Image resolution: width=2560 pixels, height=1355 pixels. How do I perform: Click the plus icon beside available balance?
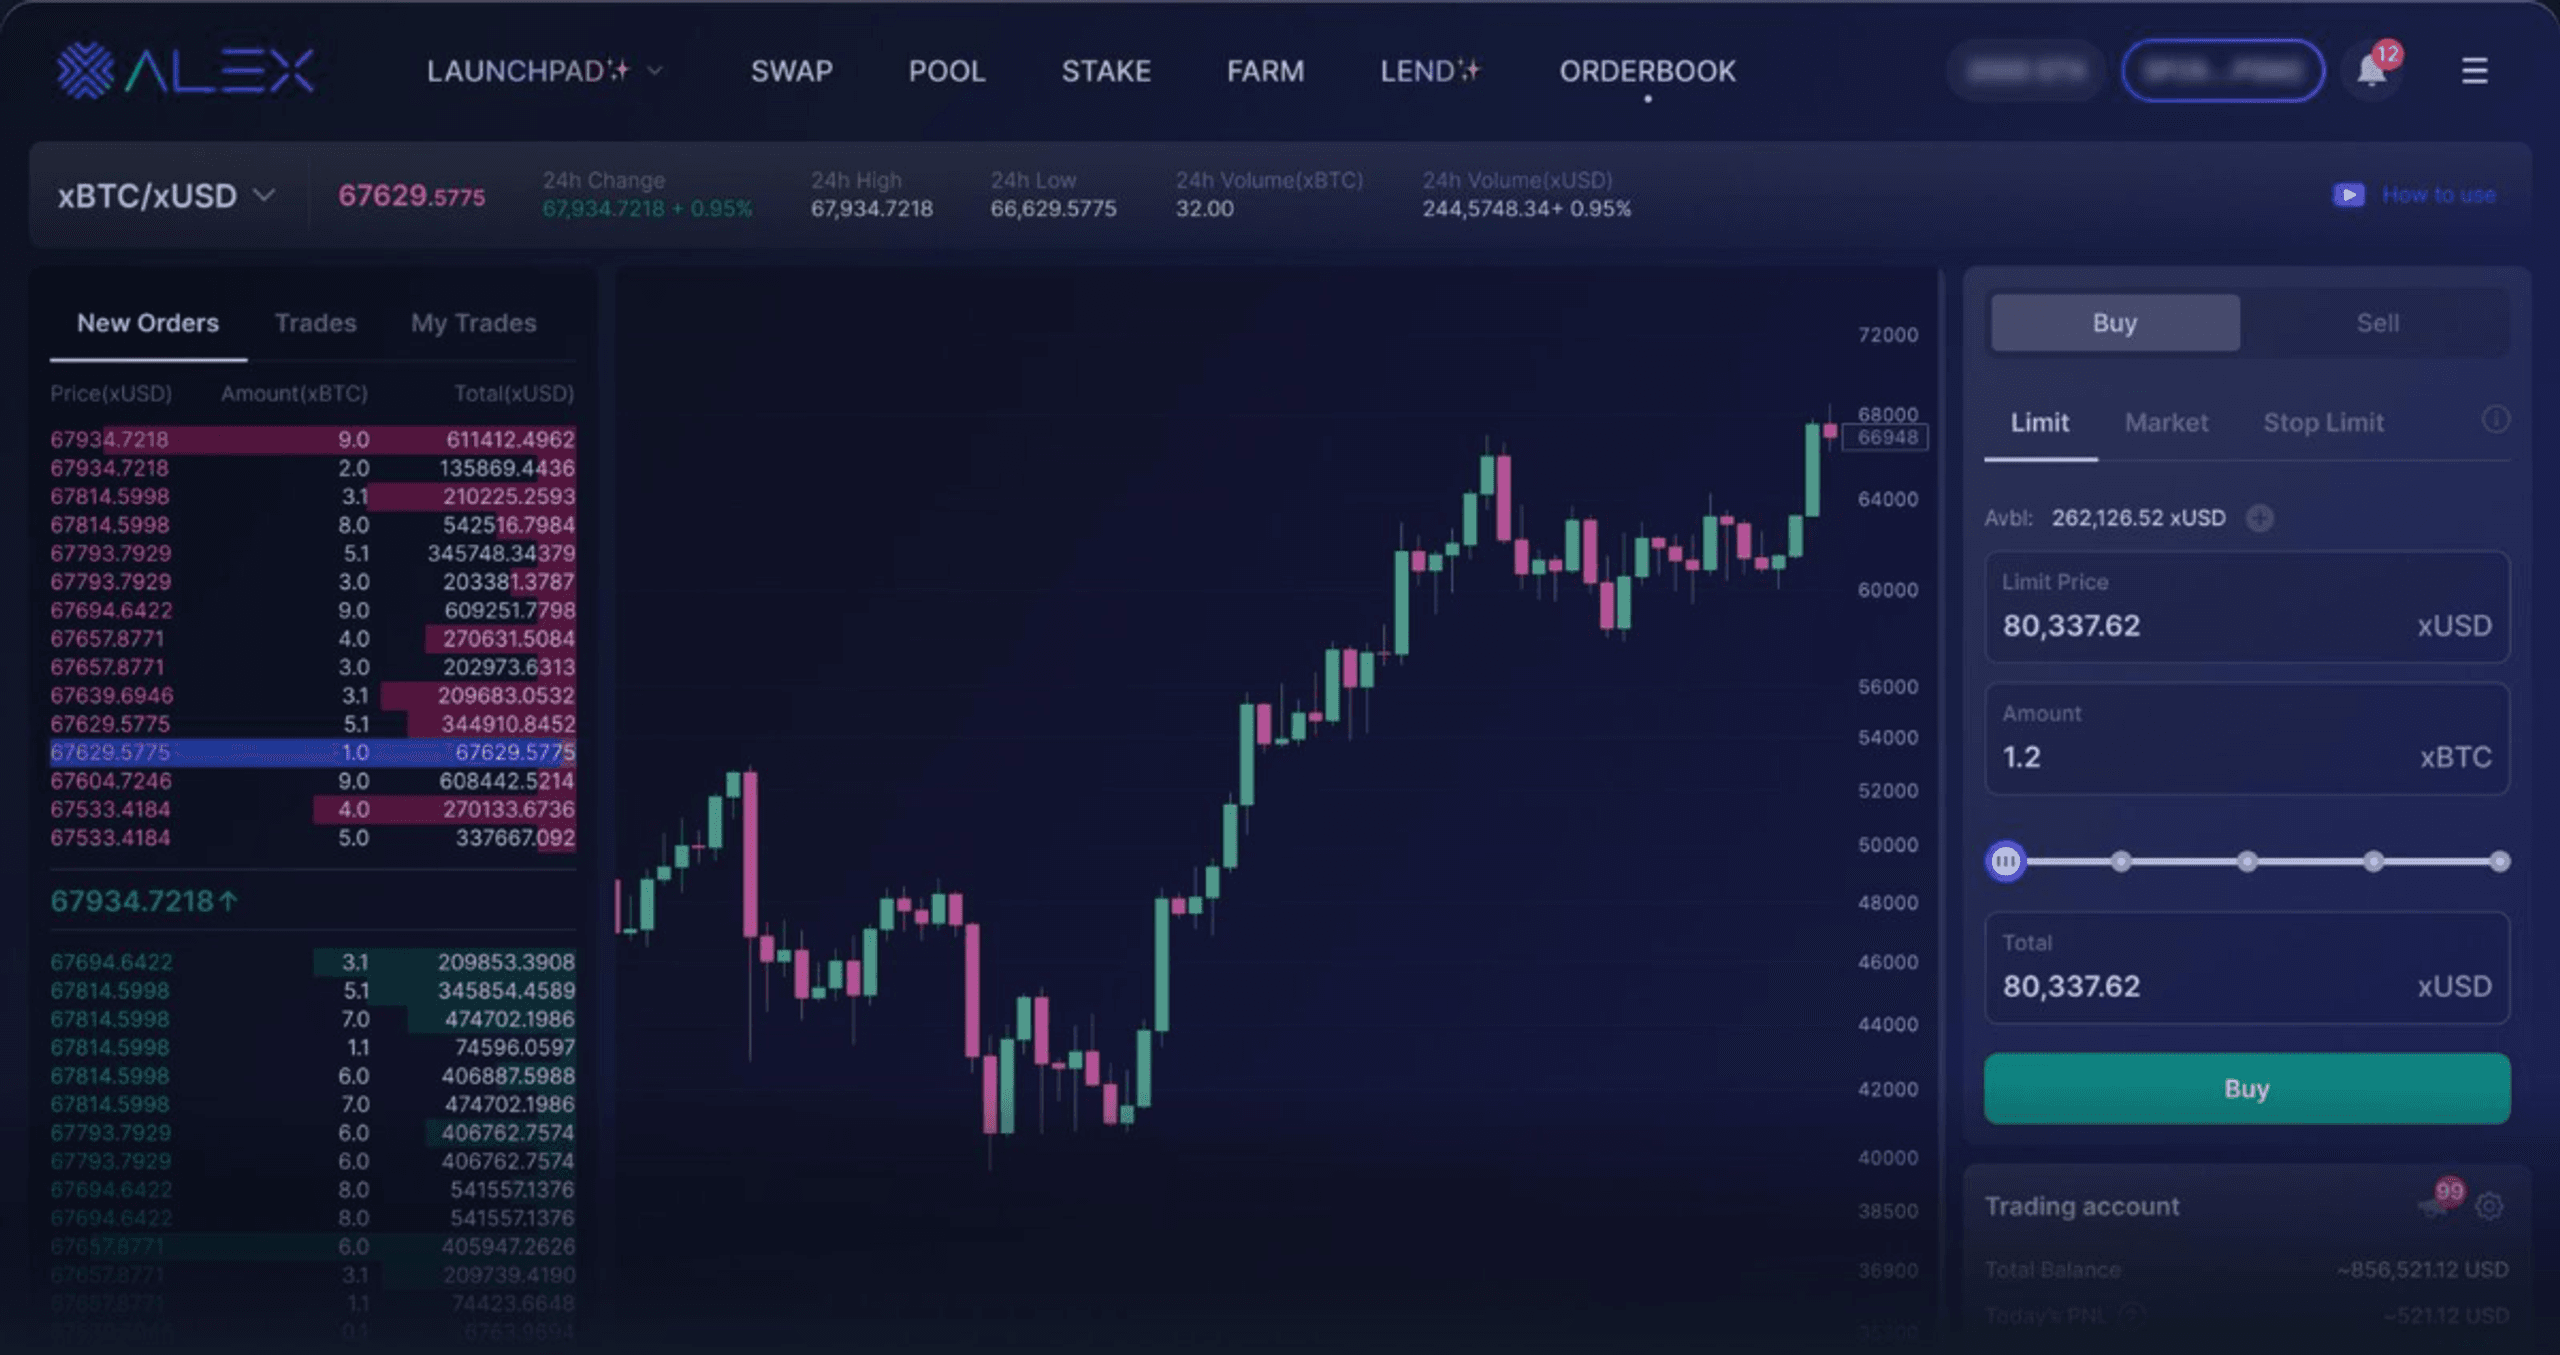click(x=2260, y=518)
